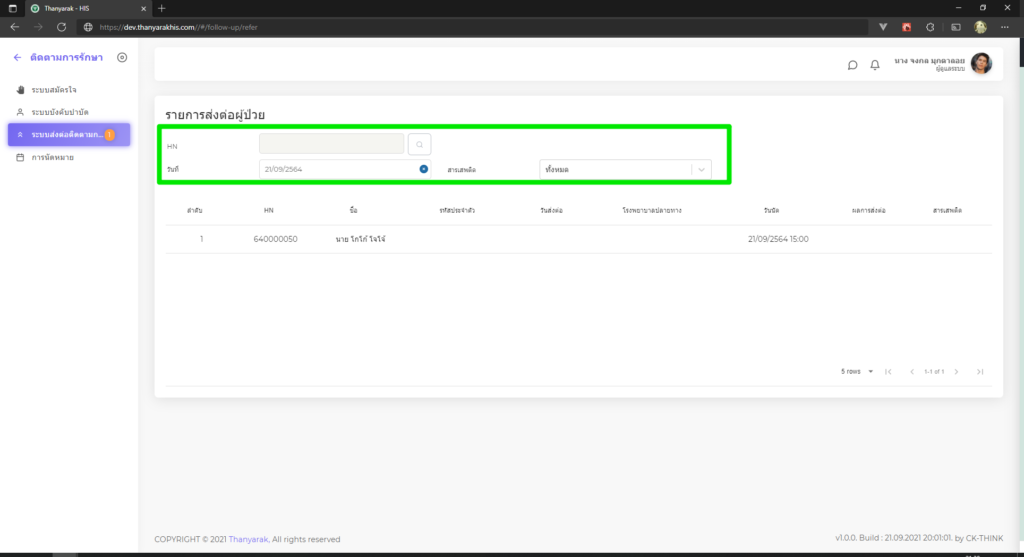Click the search magnifier button beside HN
This screenshot has width=1024, height=557.
click(x=419, y=145)
